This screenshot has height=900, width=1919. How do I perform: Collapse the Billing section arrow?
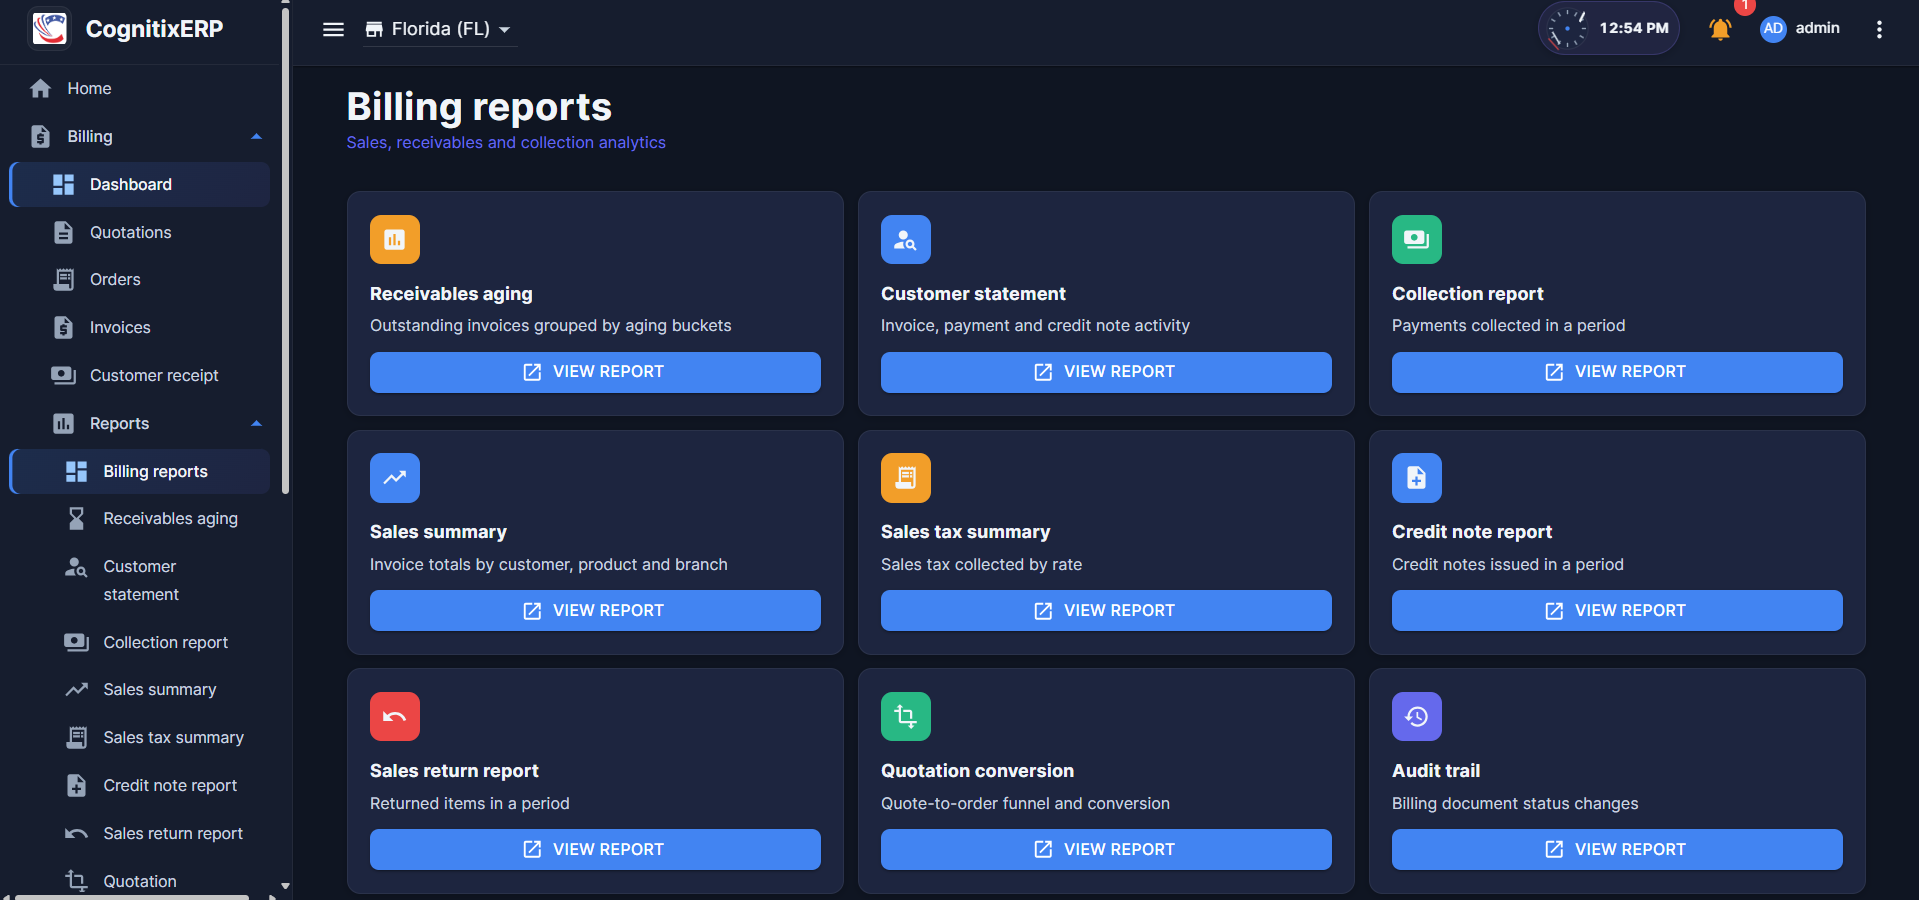[257, 136]
